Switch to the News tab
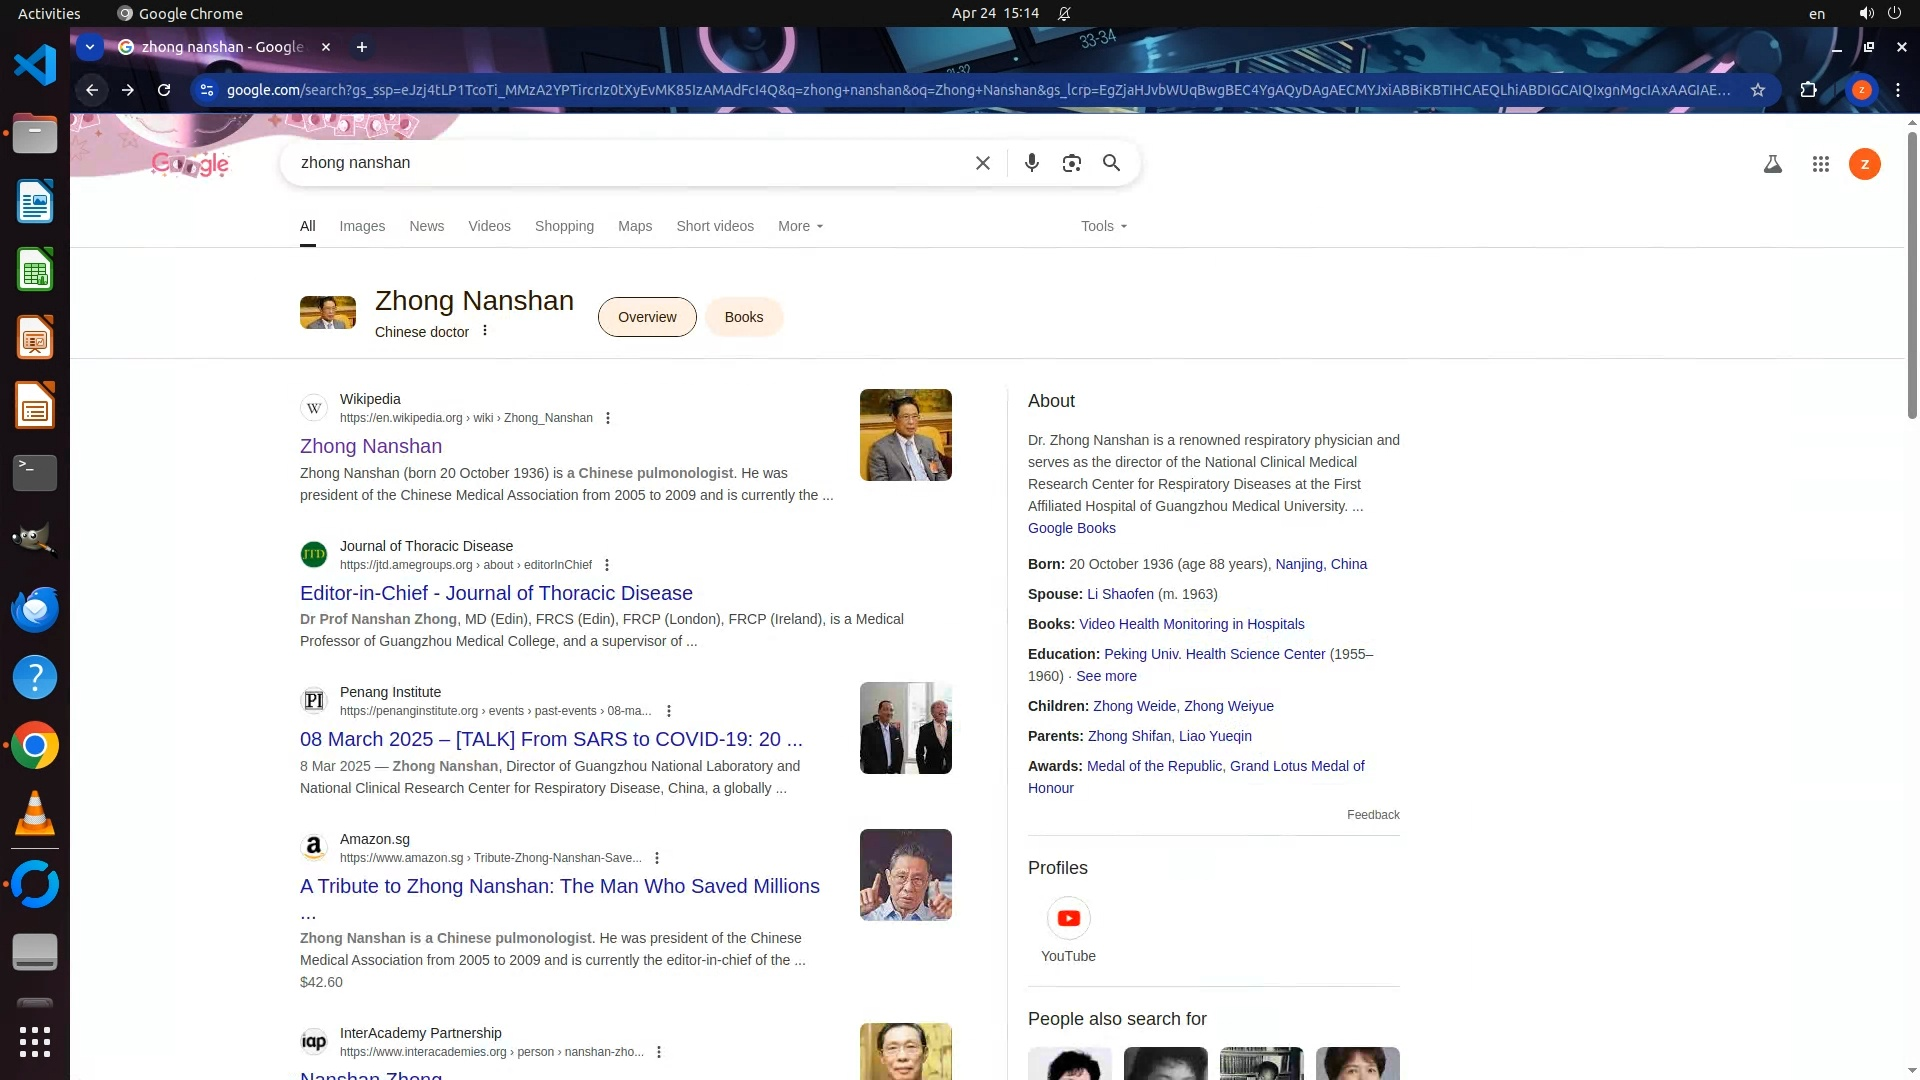 point(426,226)
